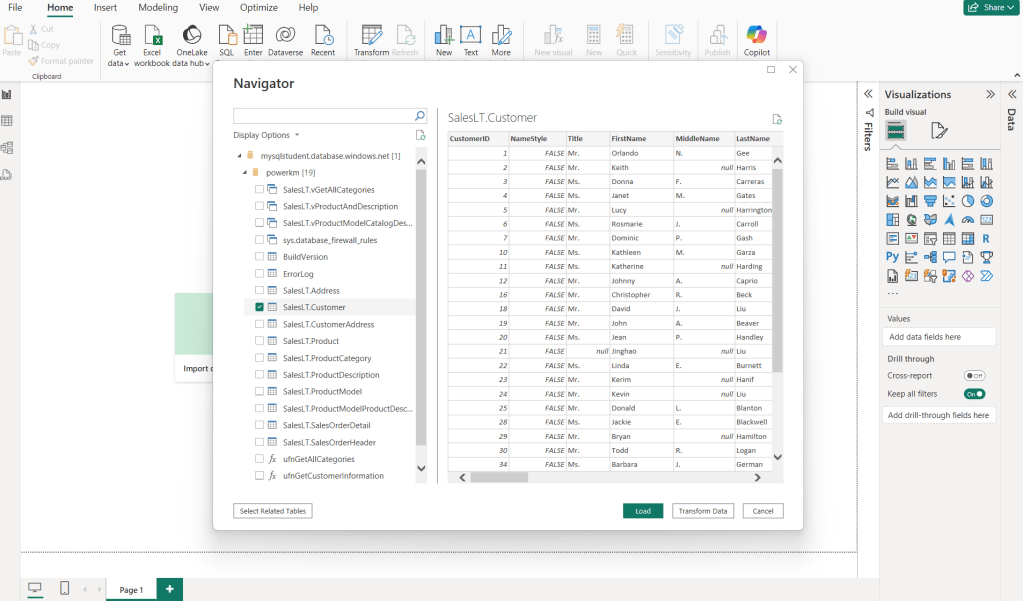Open the Modeling ribbon tab
The height and width of the screenshot is (601, 1023).
tap(158, 8)
